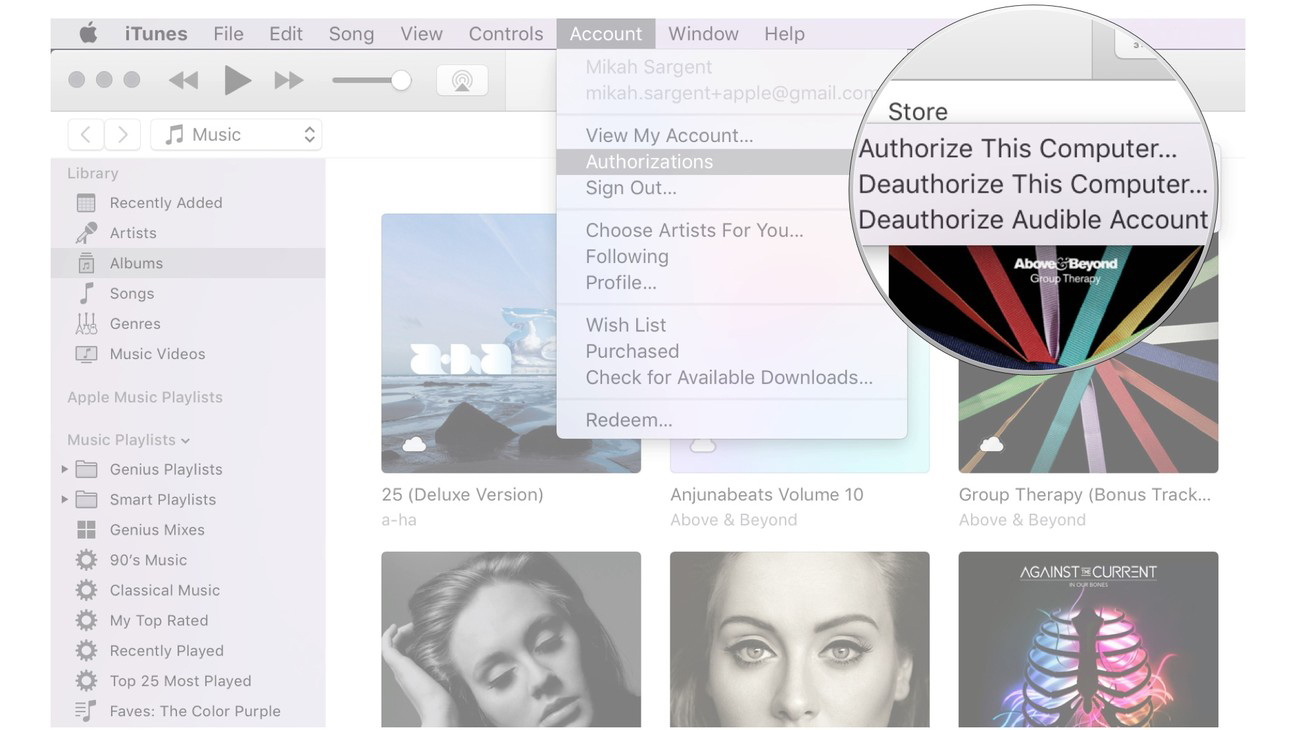Open the Window menu

(x=703, y=33)
